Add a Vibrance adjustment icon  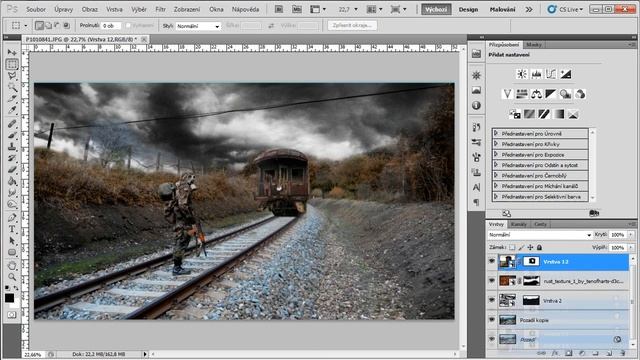507,94
